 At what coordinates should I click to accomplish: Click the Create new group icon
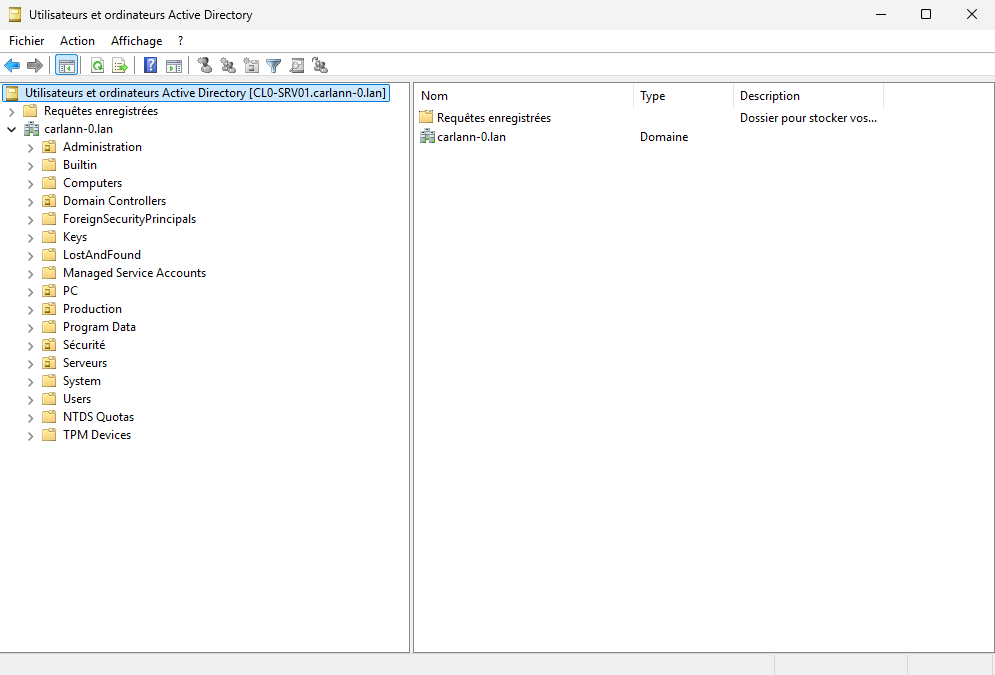pos(228,65)
